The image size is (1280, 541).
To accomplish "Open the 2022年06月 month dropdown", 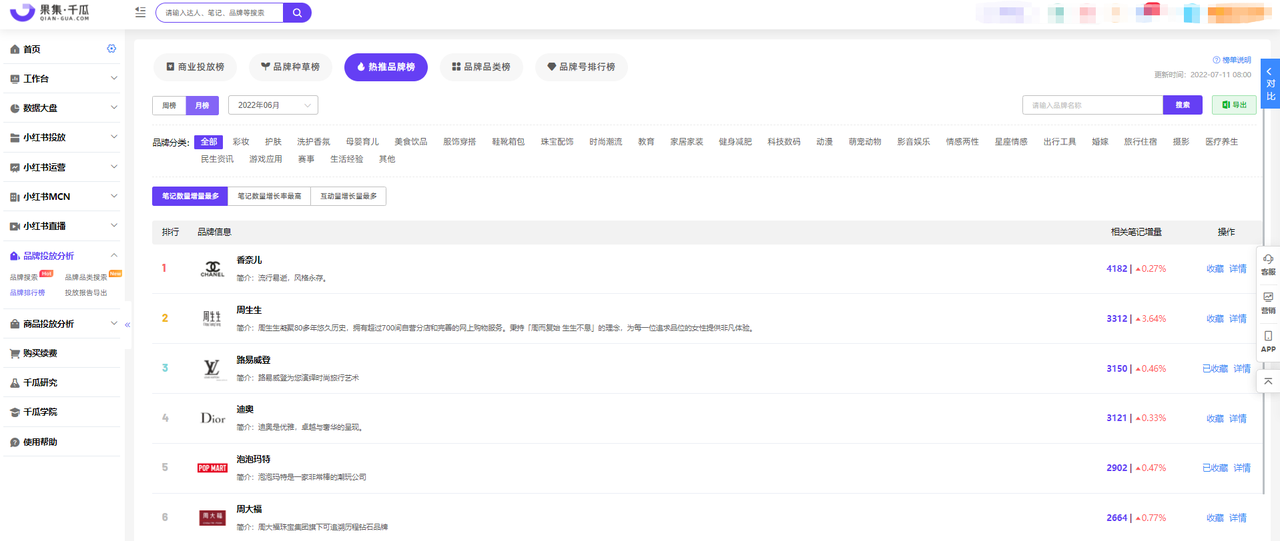I will 273,105.
